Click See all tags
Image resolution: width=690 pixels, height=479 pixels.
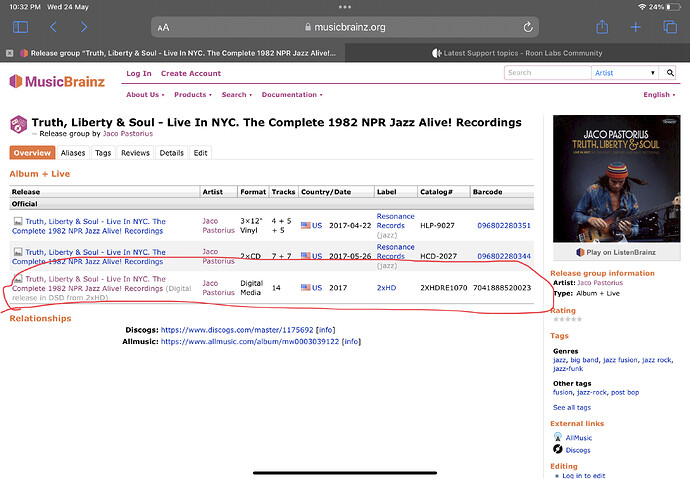point(572,407)
